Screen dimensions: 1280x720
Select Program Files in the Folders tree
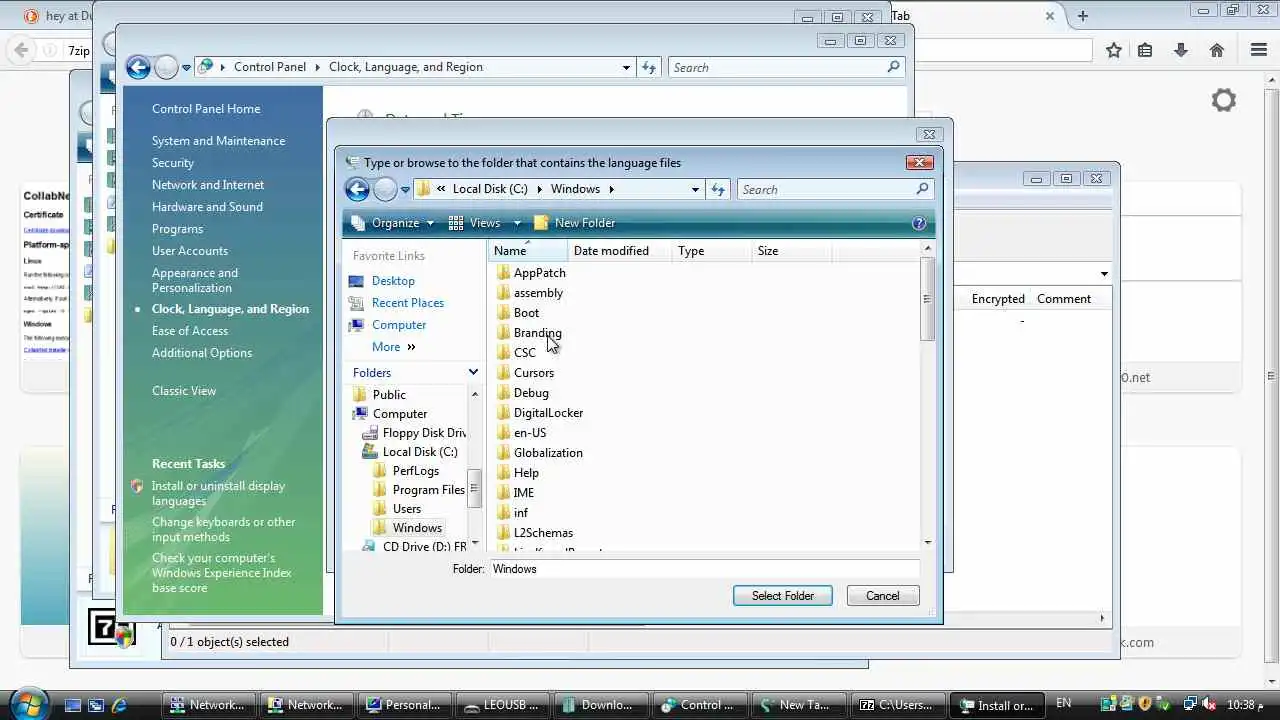[x=429, y=490]
